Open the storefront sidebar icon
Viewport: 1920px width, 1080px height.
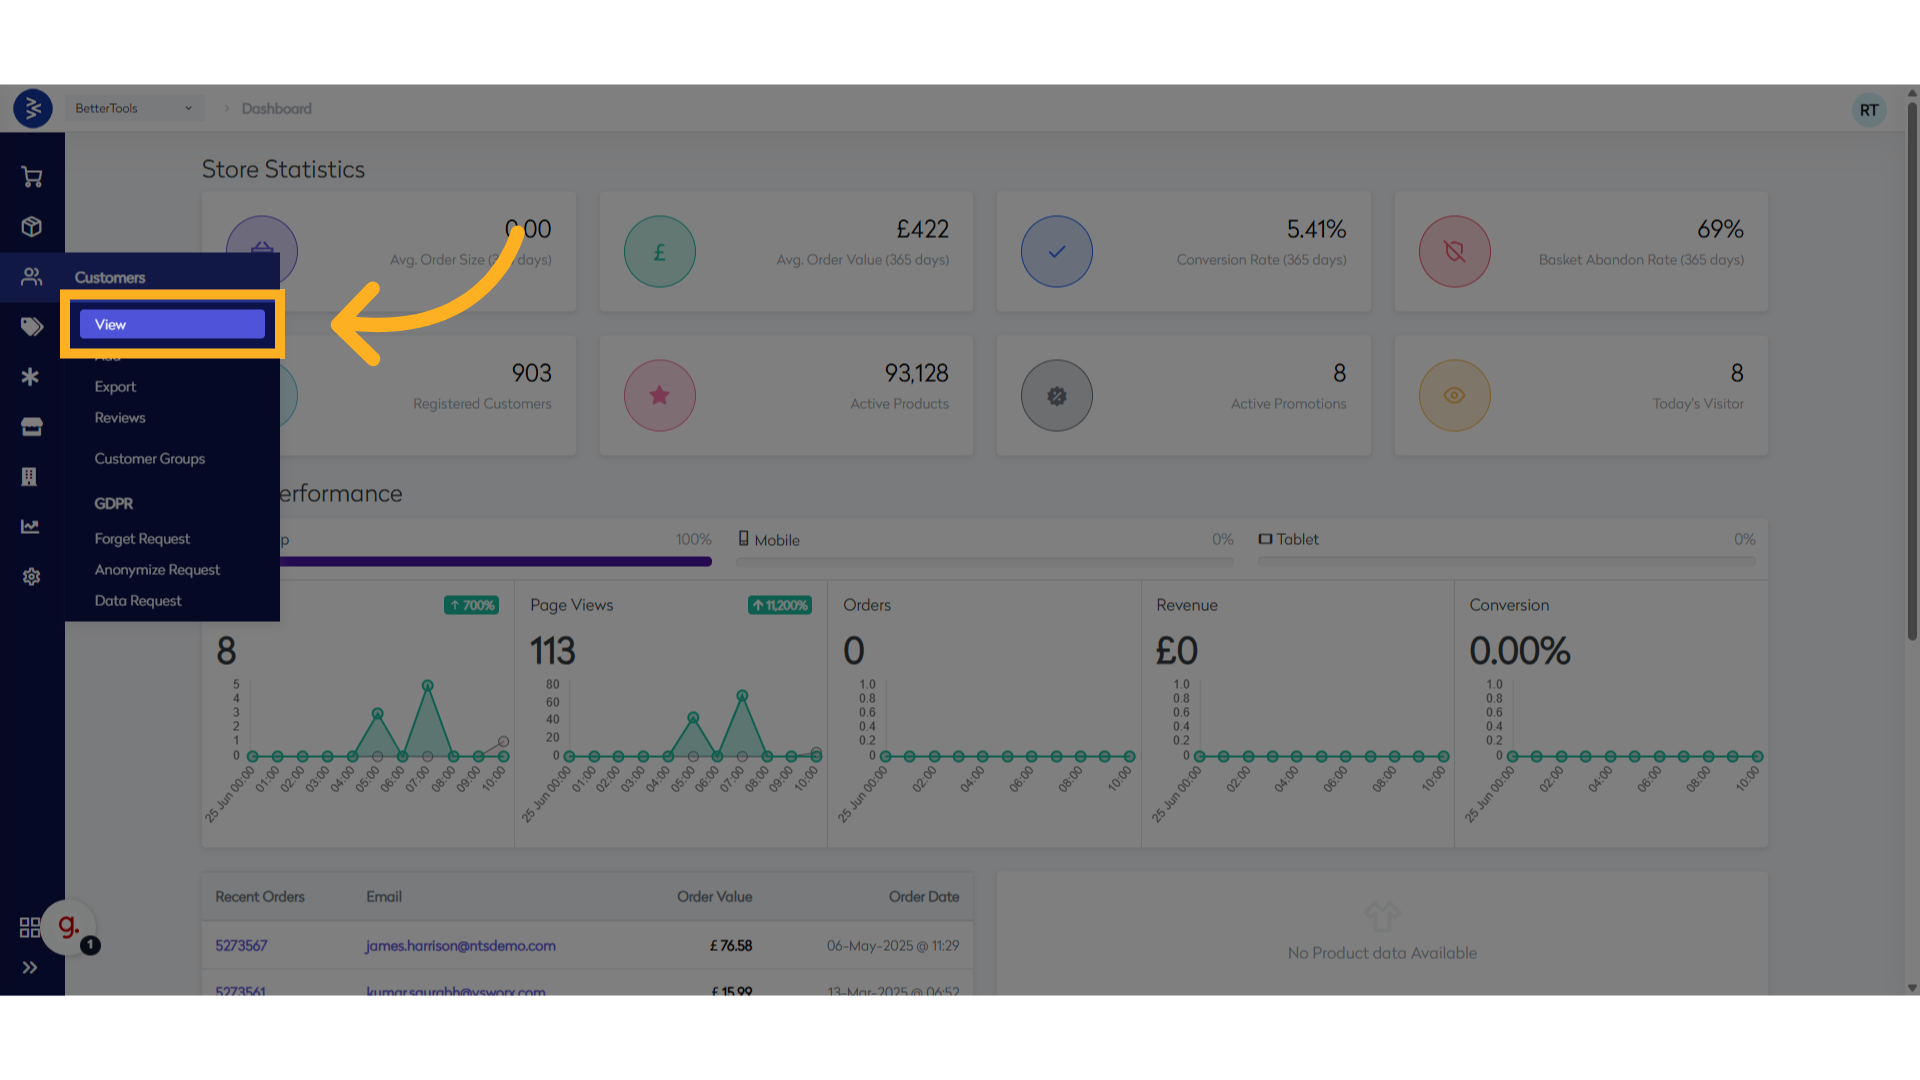(32, 427)
